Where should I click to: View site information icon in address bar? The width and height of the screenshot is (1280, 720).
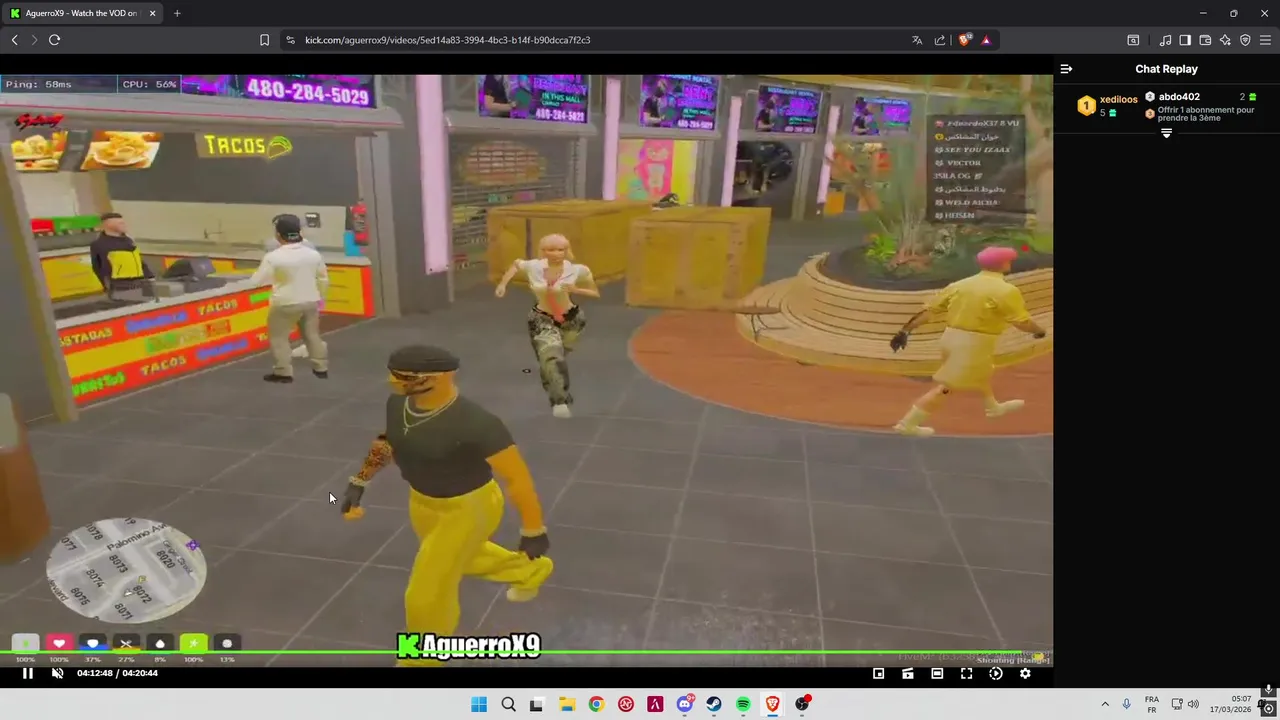point(290,40)
